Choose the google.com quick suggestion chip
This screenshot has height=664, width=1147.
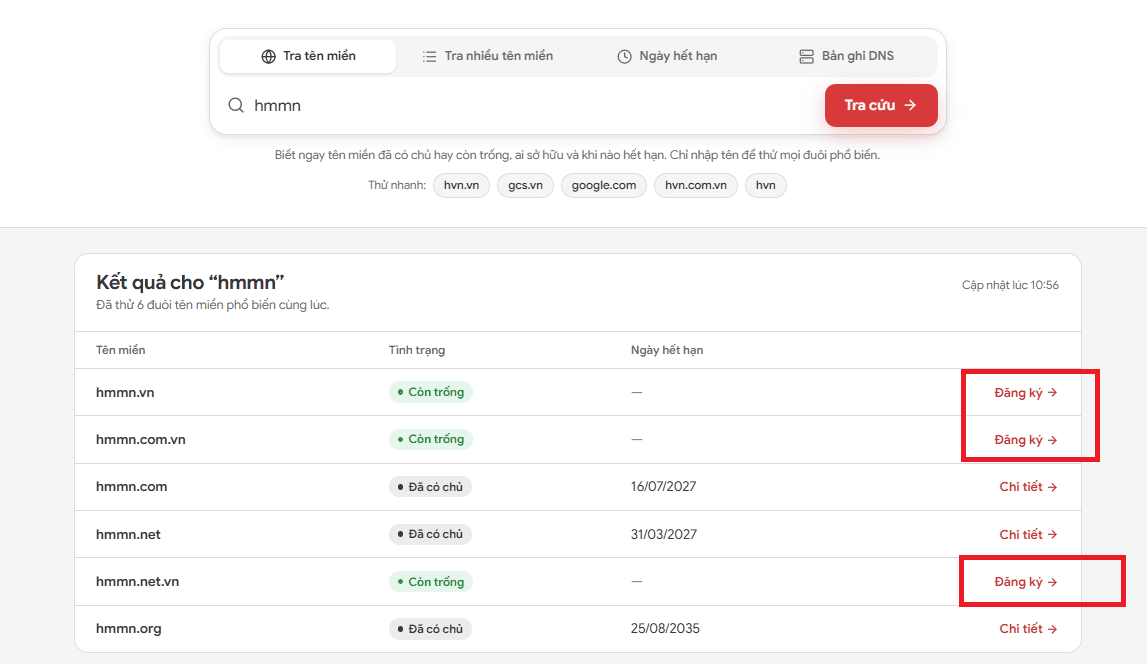click(603, 185)
